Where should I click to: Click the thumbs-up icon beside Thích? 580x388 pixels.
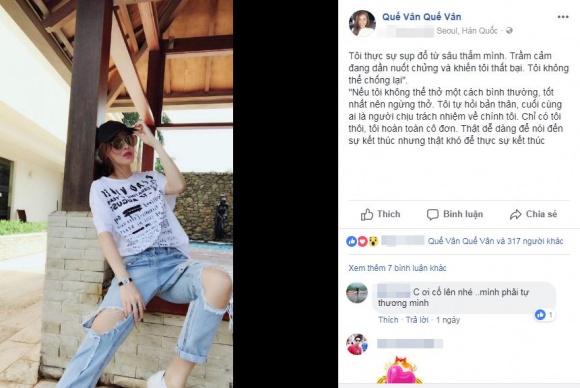click(367, 215)
